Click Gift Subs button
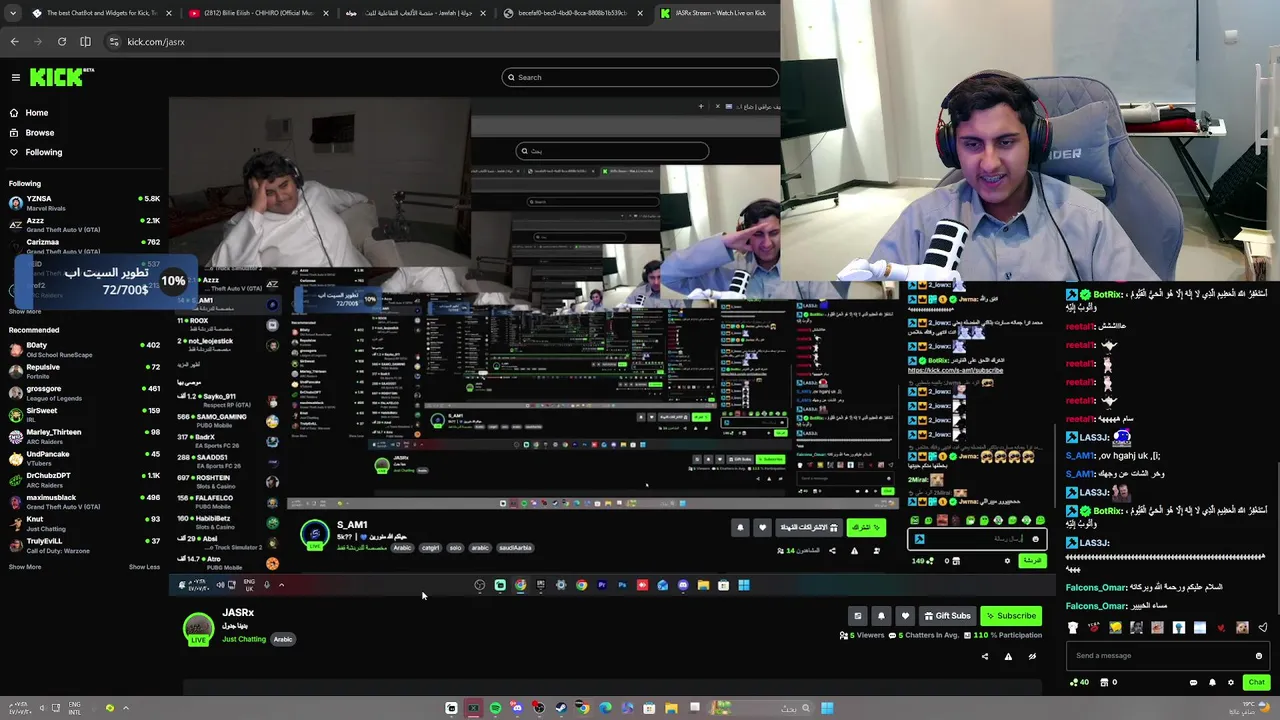1280x720 pixels. click(947, 616)
